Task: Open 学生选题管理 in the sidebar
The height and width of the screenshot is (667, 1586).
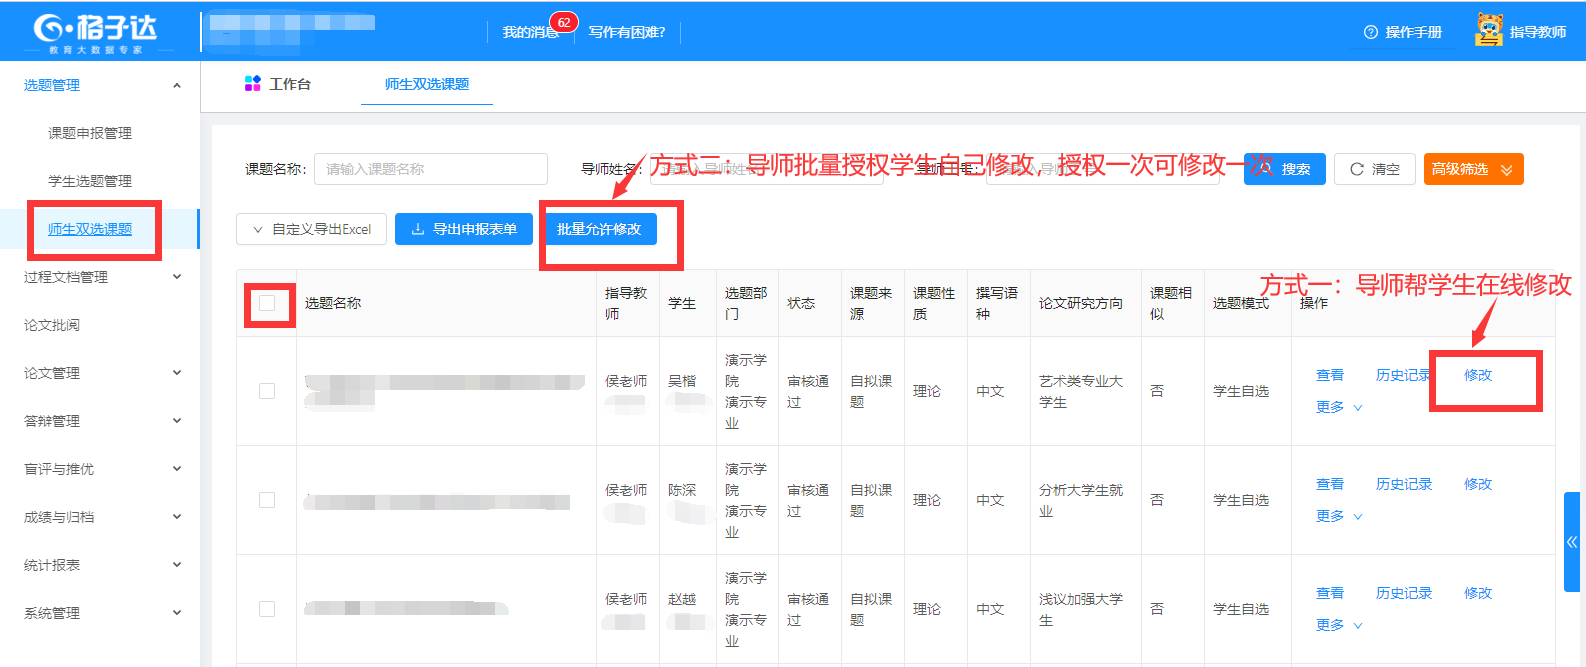Action: click(90, 181)
